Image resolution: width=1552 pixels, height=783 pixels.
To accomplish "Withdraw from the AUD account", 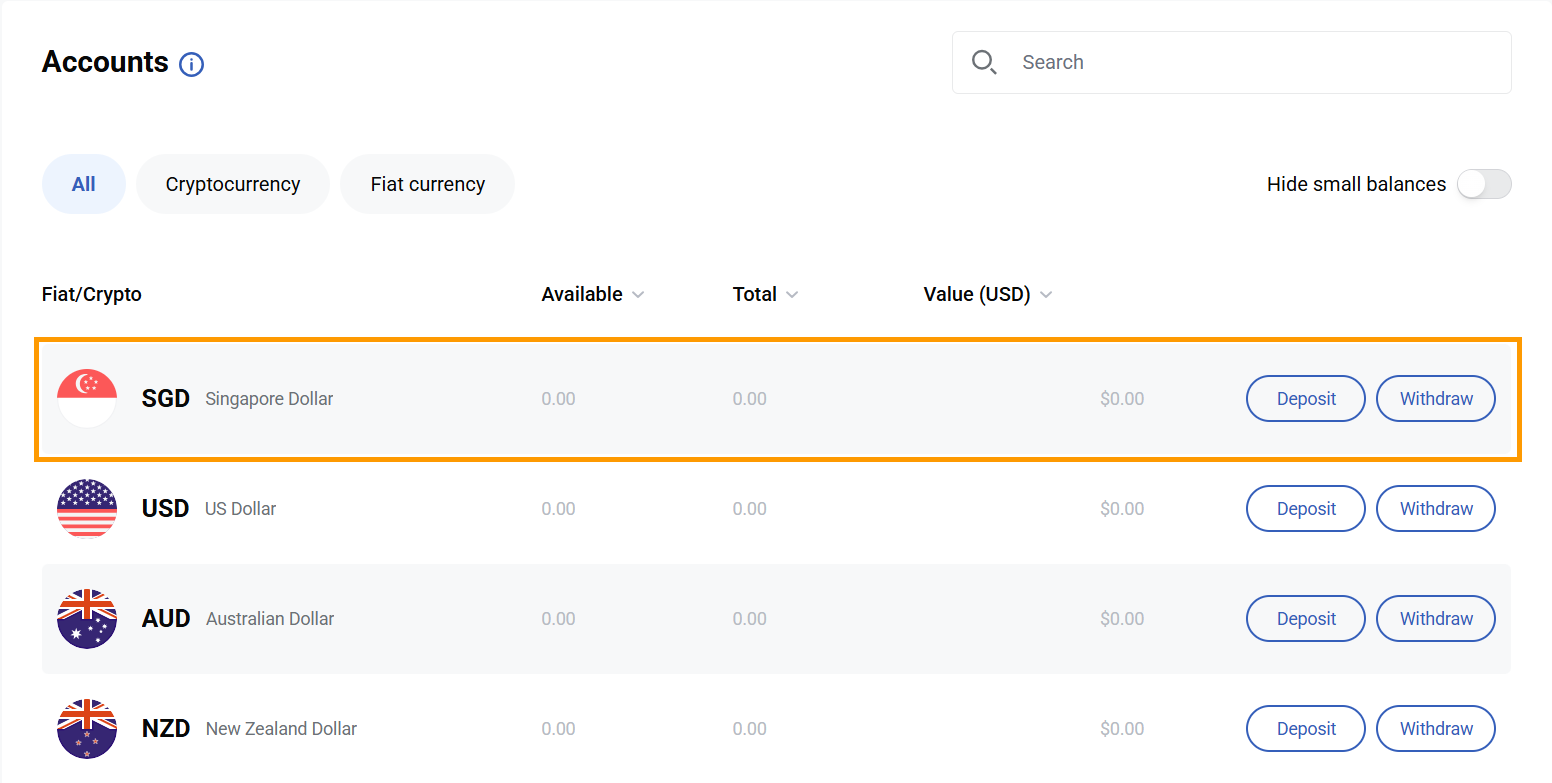I will click(1435, 619).
